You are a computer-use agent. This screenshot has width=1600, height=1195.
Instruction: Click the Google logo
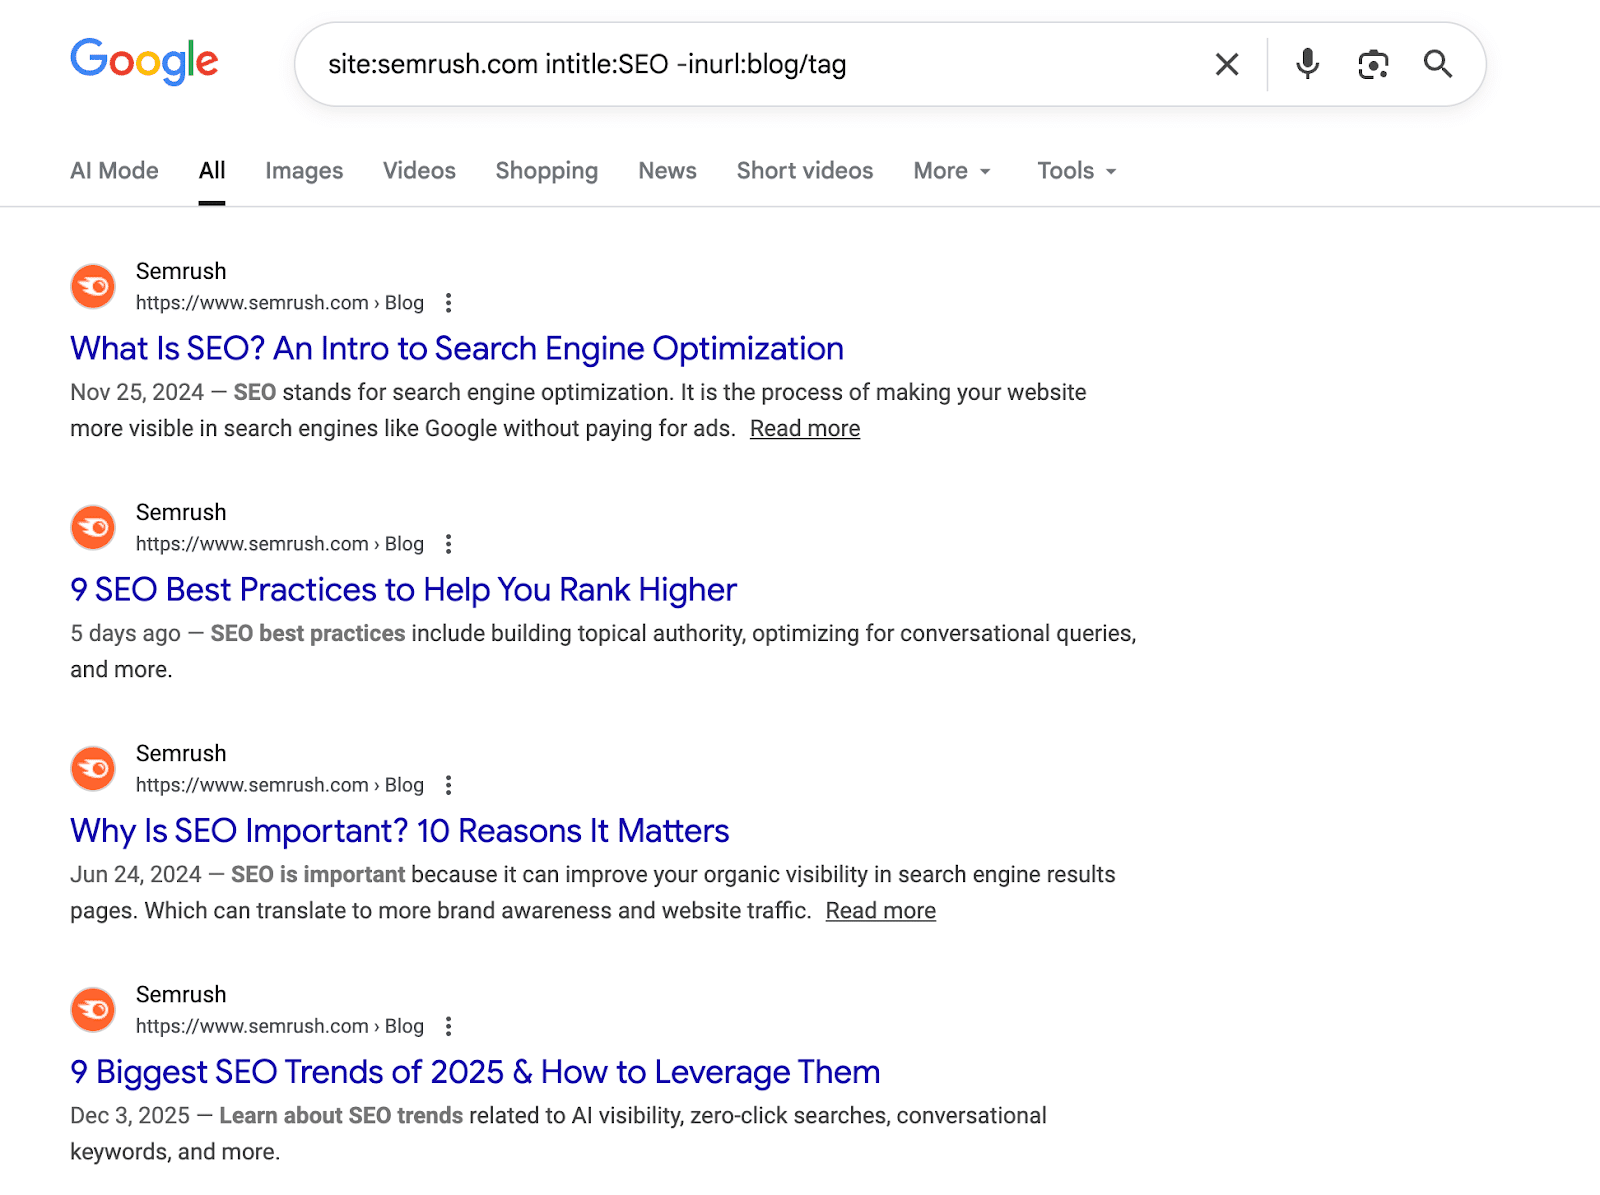click(x=144, y=62)
